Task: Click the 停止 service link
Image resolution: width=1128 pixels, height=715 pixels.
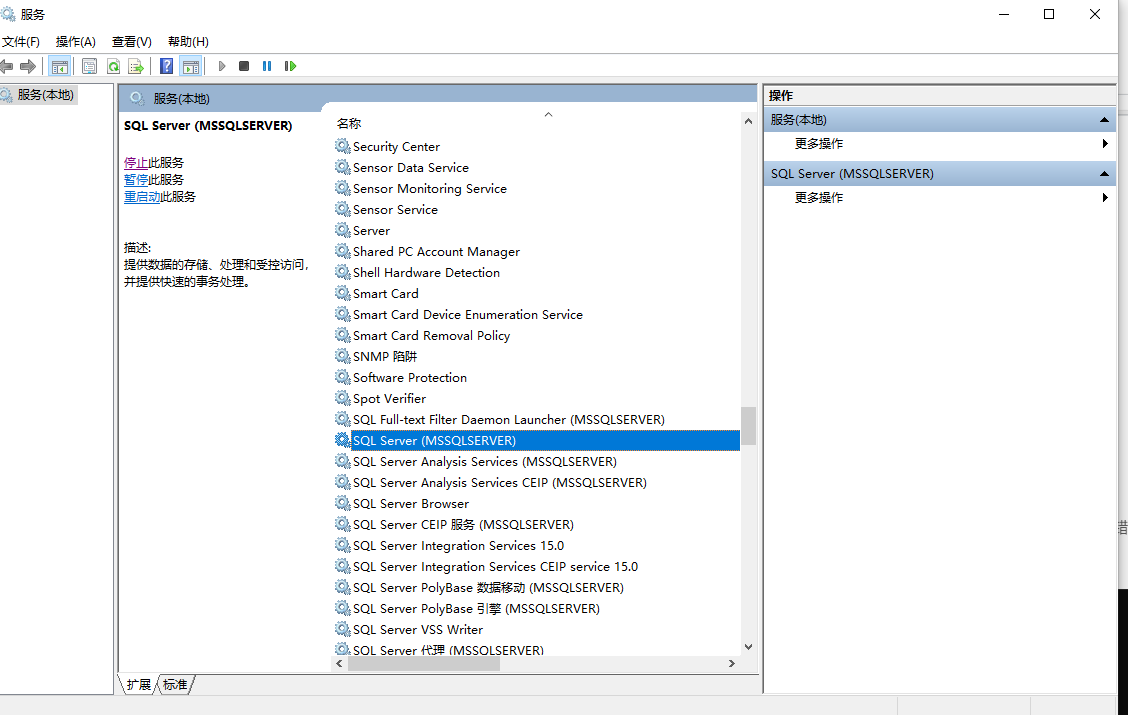Action: click(x=135, y=163)
